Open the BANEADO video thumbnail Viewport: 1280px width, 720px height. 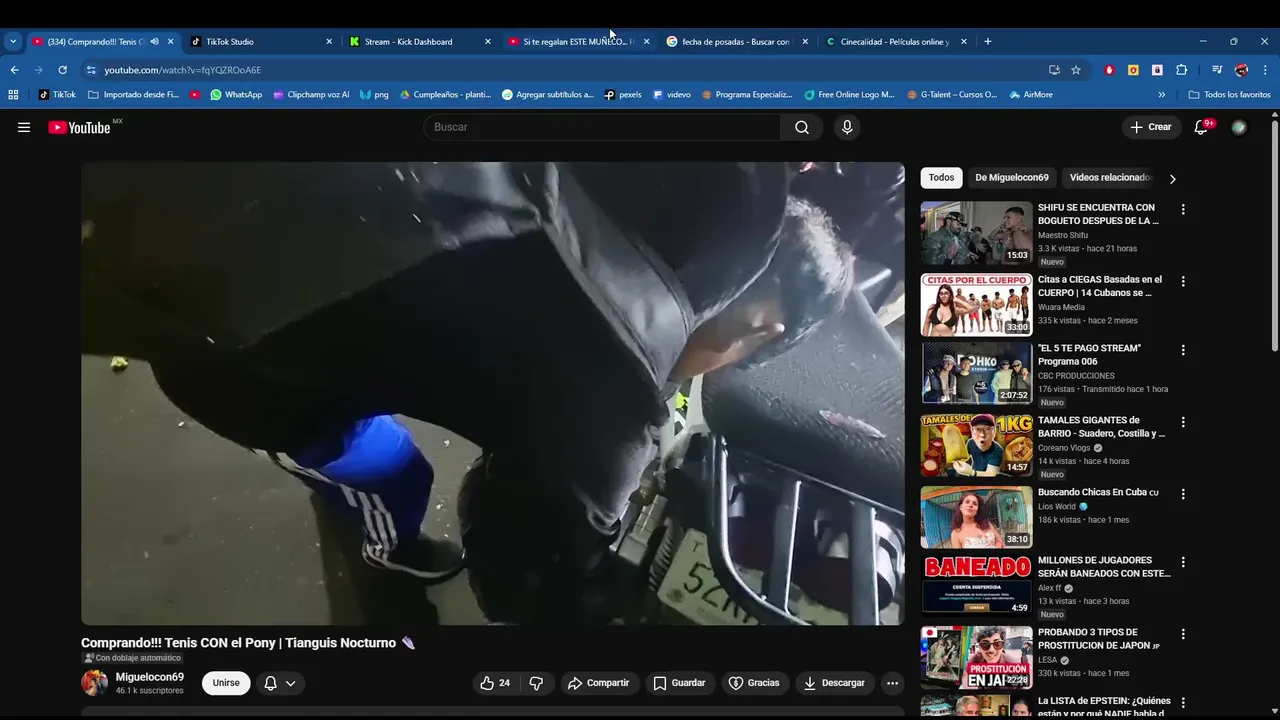click(976, 585)
